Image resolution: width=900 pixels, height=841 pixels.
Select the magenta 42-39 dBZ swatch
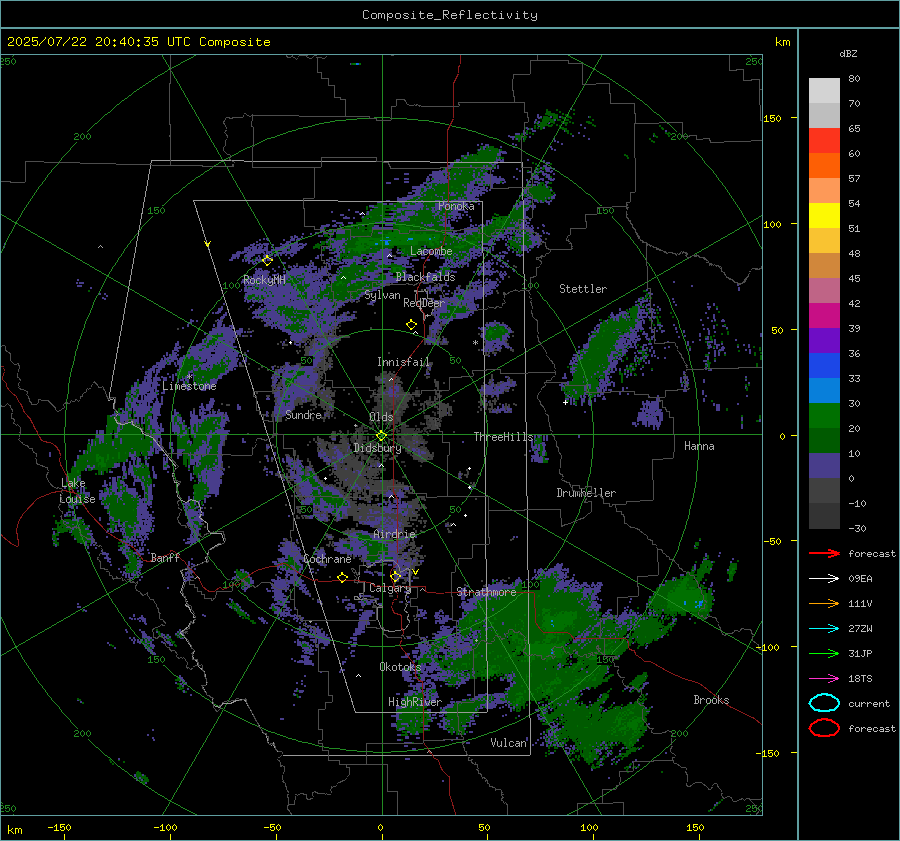[x=824, y=316]
